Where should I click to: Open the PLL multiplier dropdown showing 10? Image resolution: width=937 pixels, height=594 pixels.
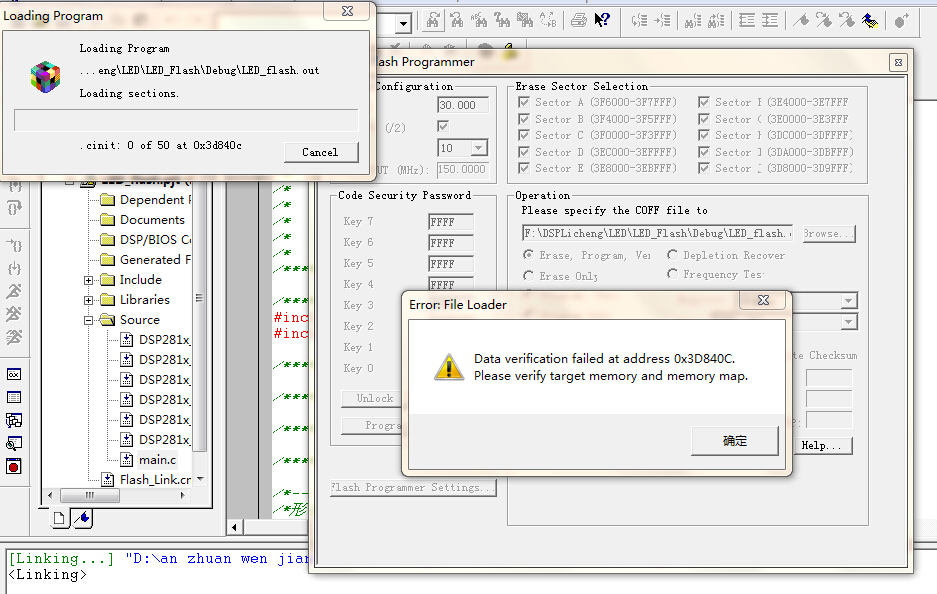coord(479,148)
